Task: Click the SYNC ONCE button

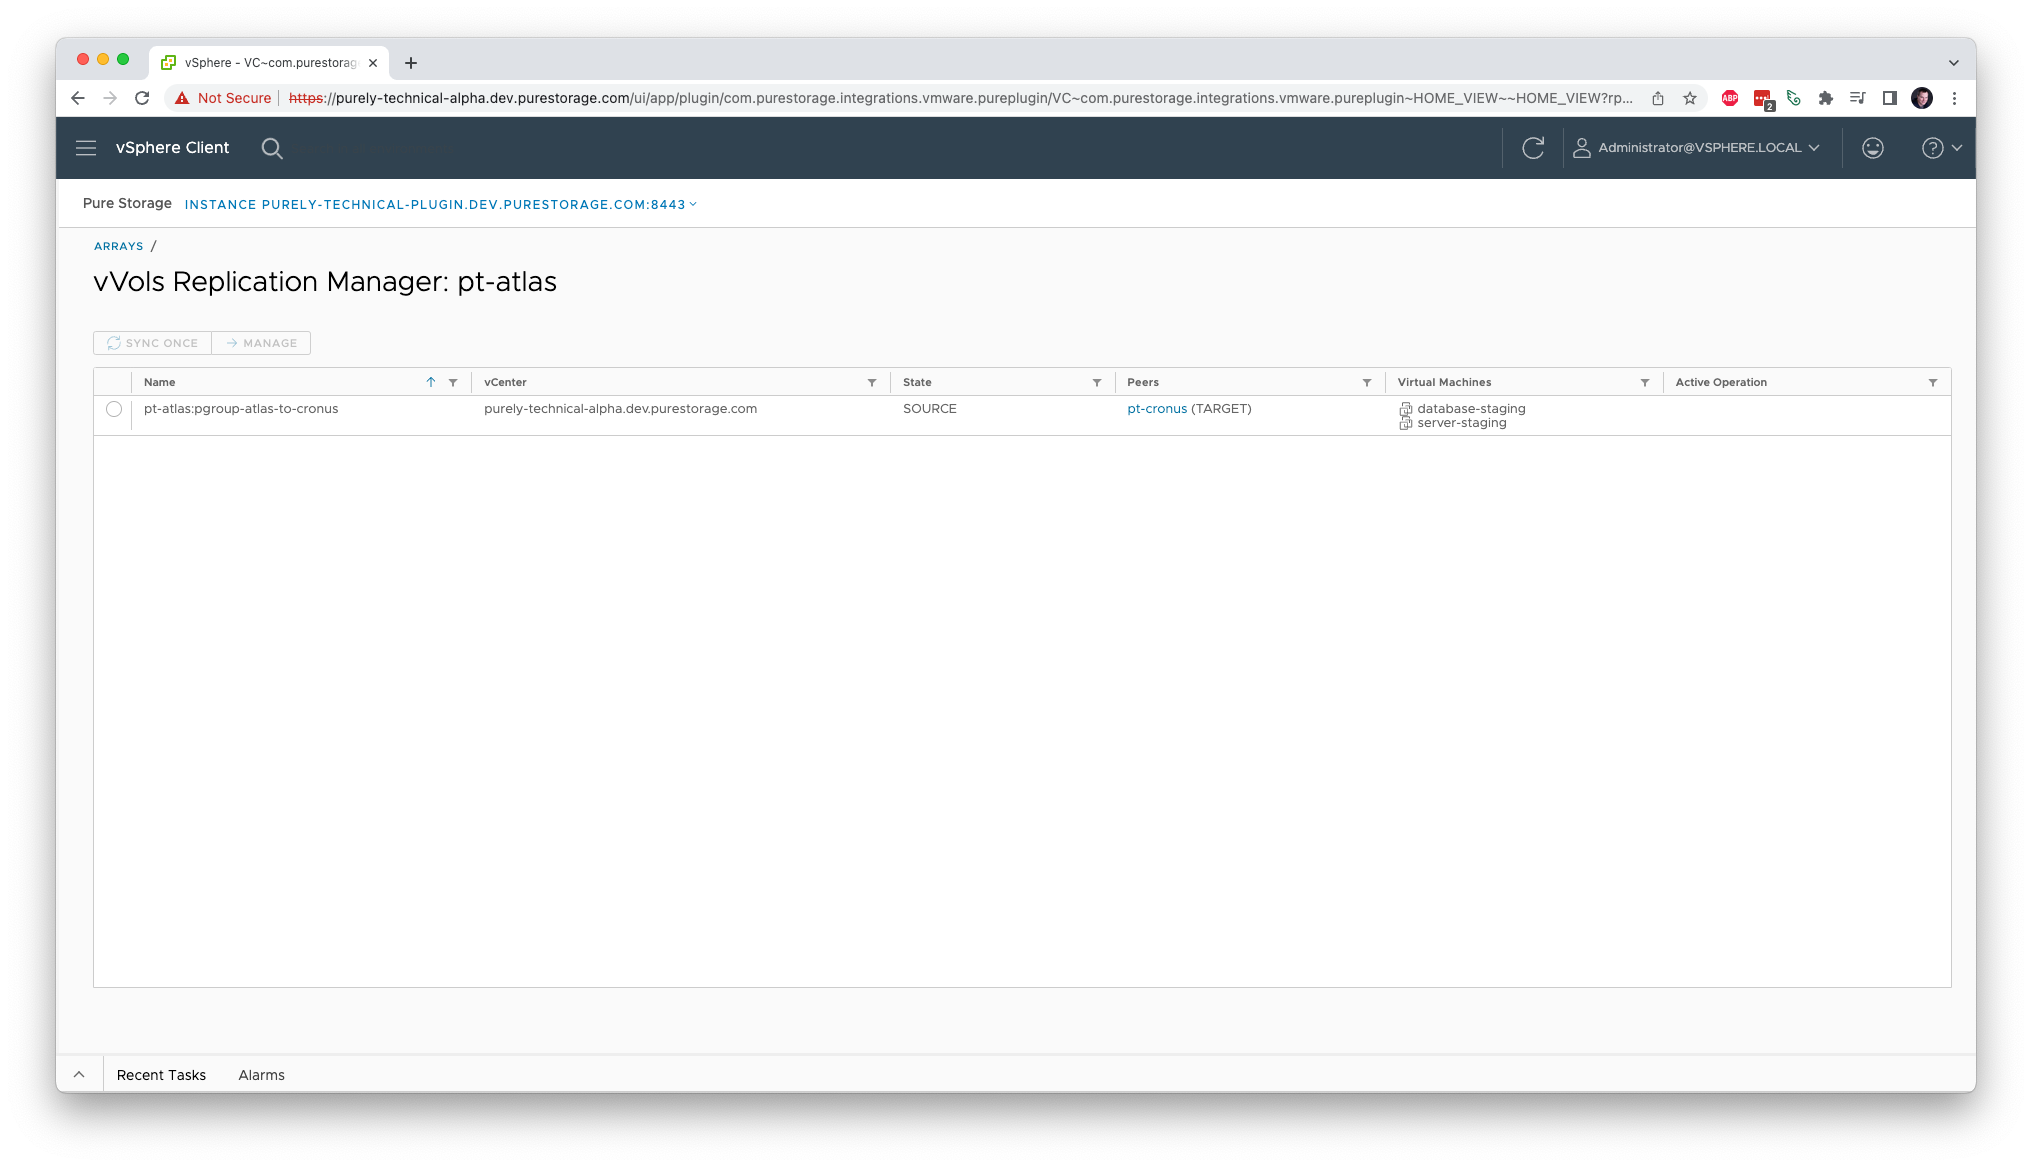Action: [x=152, y=342]
